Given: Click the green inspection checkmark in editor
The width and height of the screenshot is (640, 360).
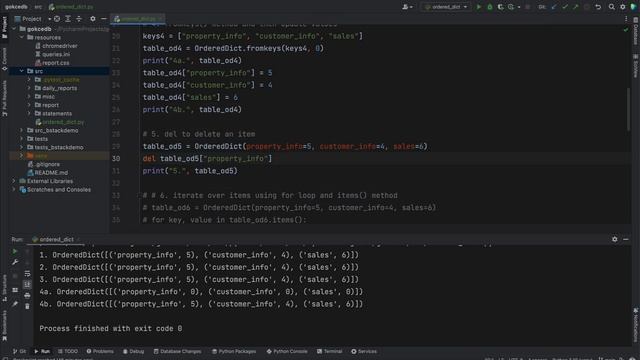Looking at the screenshot, I should (x=626, y=30).
